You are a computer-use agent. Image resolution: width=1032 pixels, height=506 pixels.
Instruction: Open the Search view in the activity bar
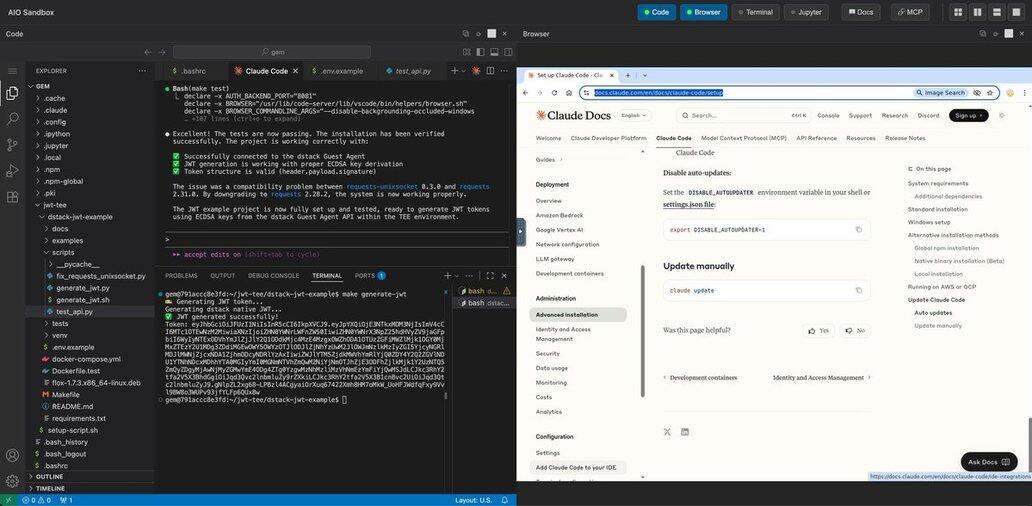[x=12, y=119]
